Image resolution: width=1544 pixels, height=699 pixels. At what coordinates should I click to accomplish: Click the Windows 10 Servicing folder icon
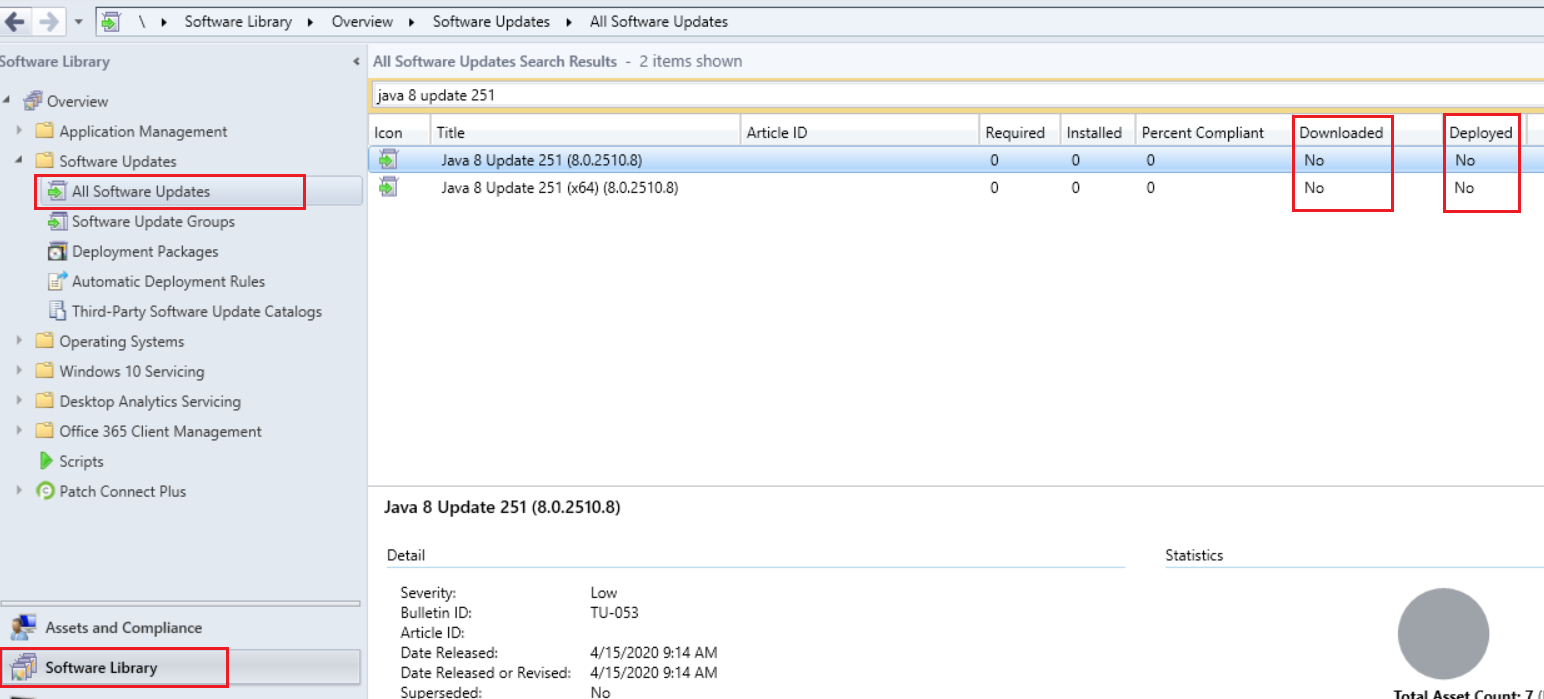tap(44, 371)
